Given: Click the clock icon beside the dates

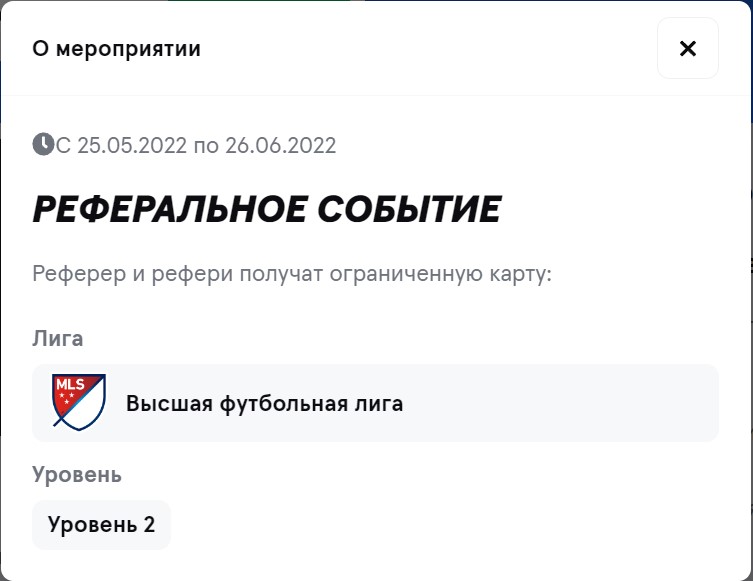Looking at the screenshot, I should click(x=43, y=144).
